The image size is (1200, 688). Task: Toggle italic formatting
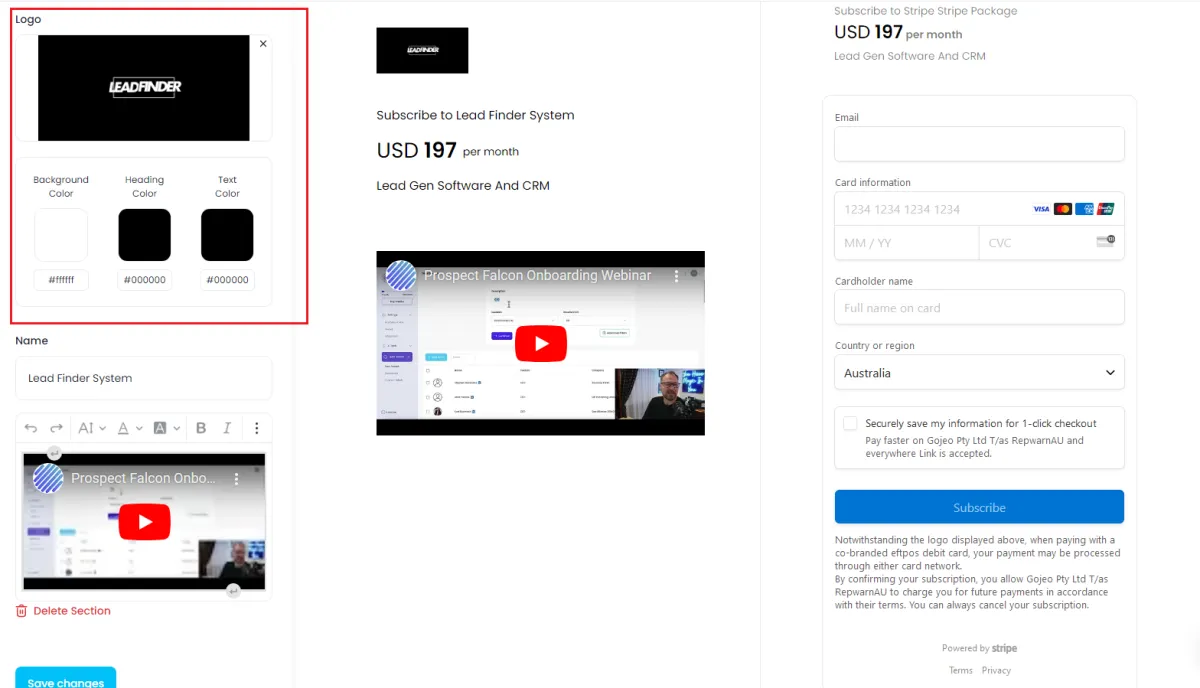[x=227, y=428]
